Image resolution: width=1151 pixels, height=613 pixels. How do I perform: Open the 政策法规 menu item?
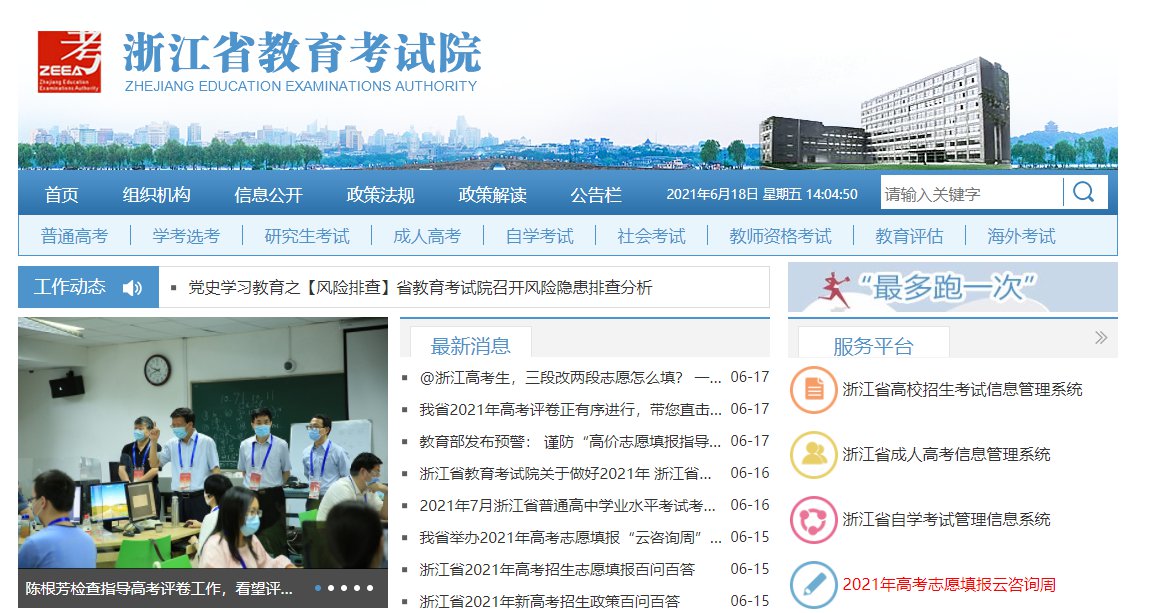380,195
